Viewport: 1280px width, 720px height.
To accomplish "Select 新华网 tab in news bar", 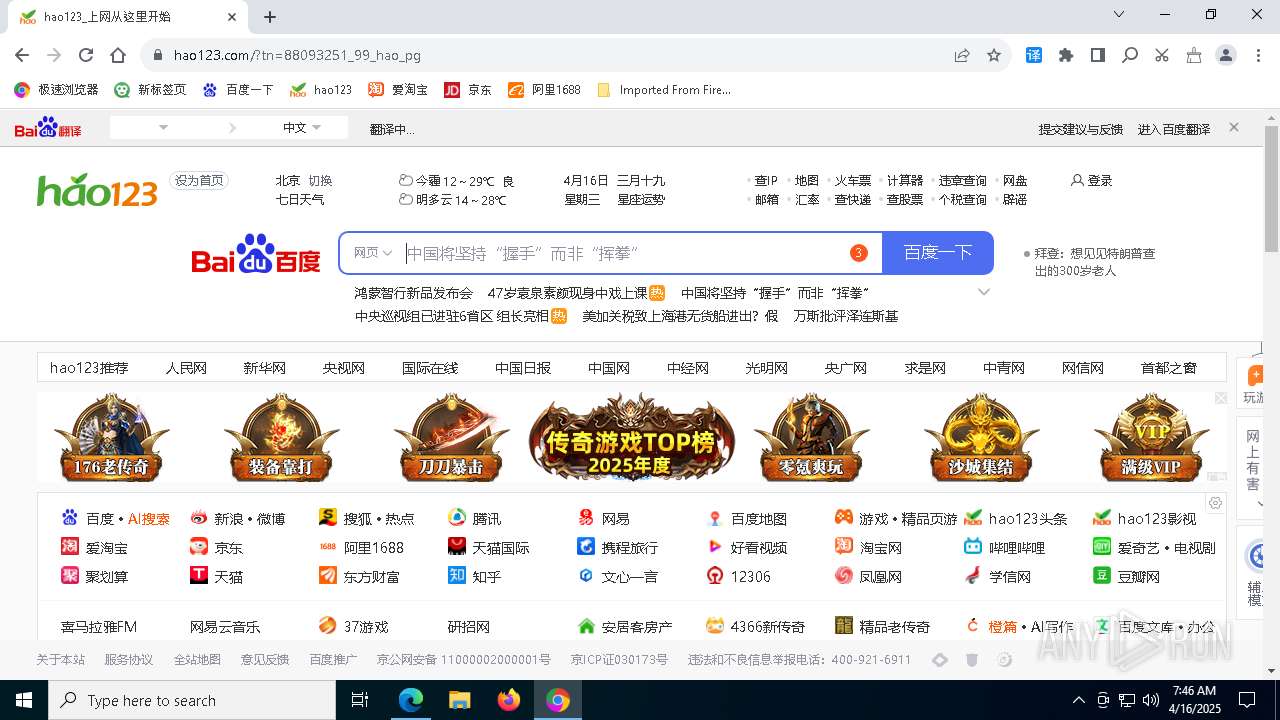I will [264, 367].
